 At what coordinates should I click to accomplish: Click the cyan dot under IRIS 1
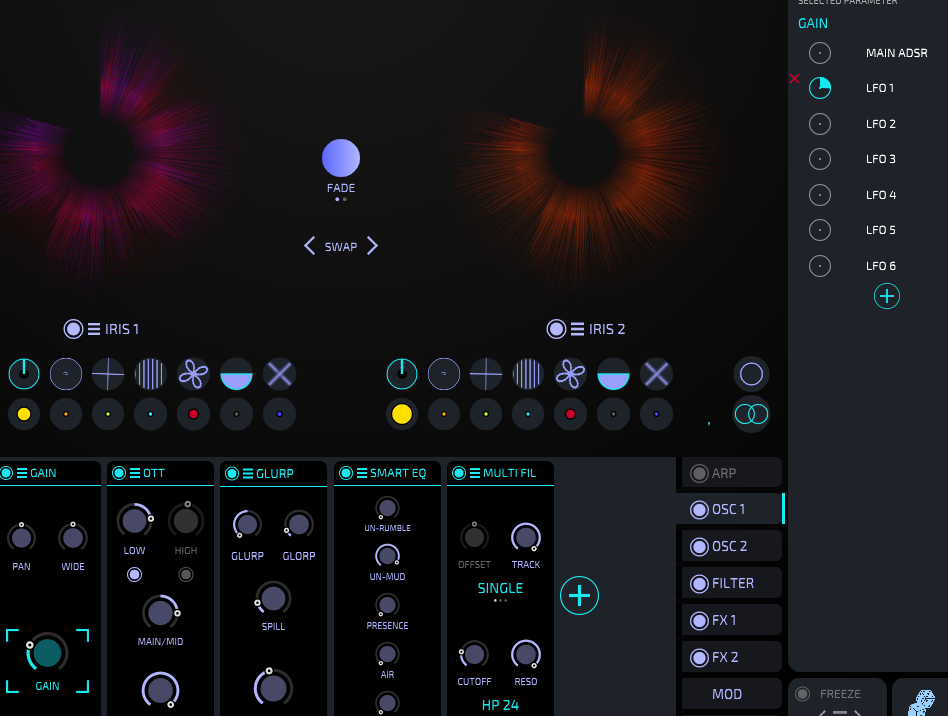(151, 414)
